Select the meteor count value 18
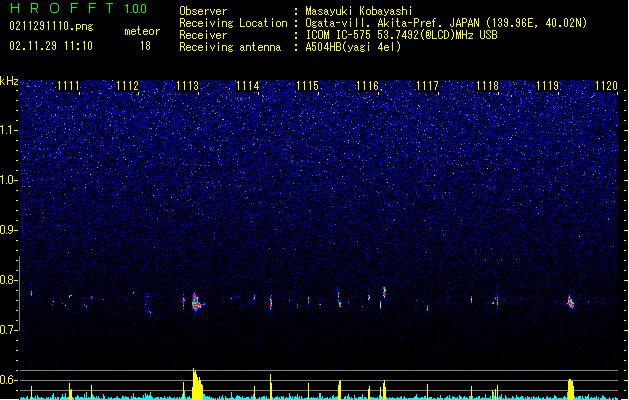Image resolution: width=629 pixels, height=400 pixels. (x=145, y=46)
